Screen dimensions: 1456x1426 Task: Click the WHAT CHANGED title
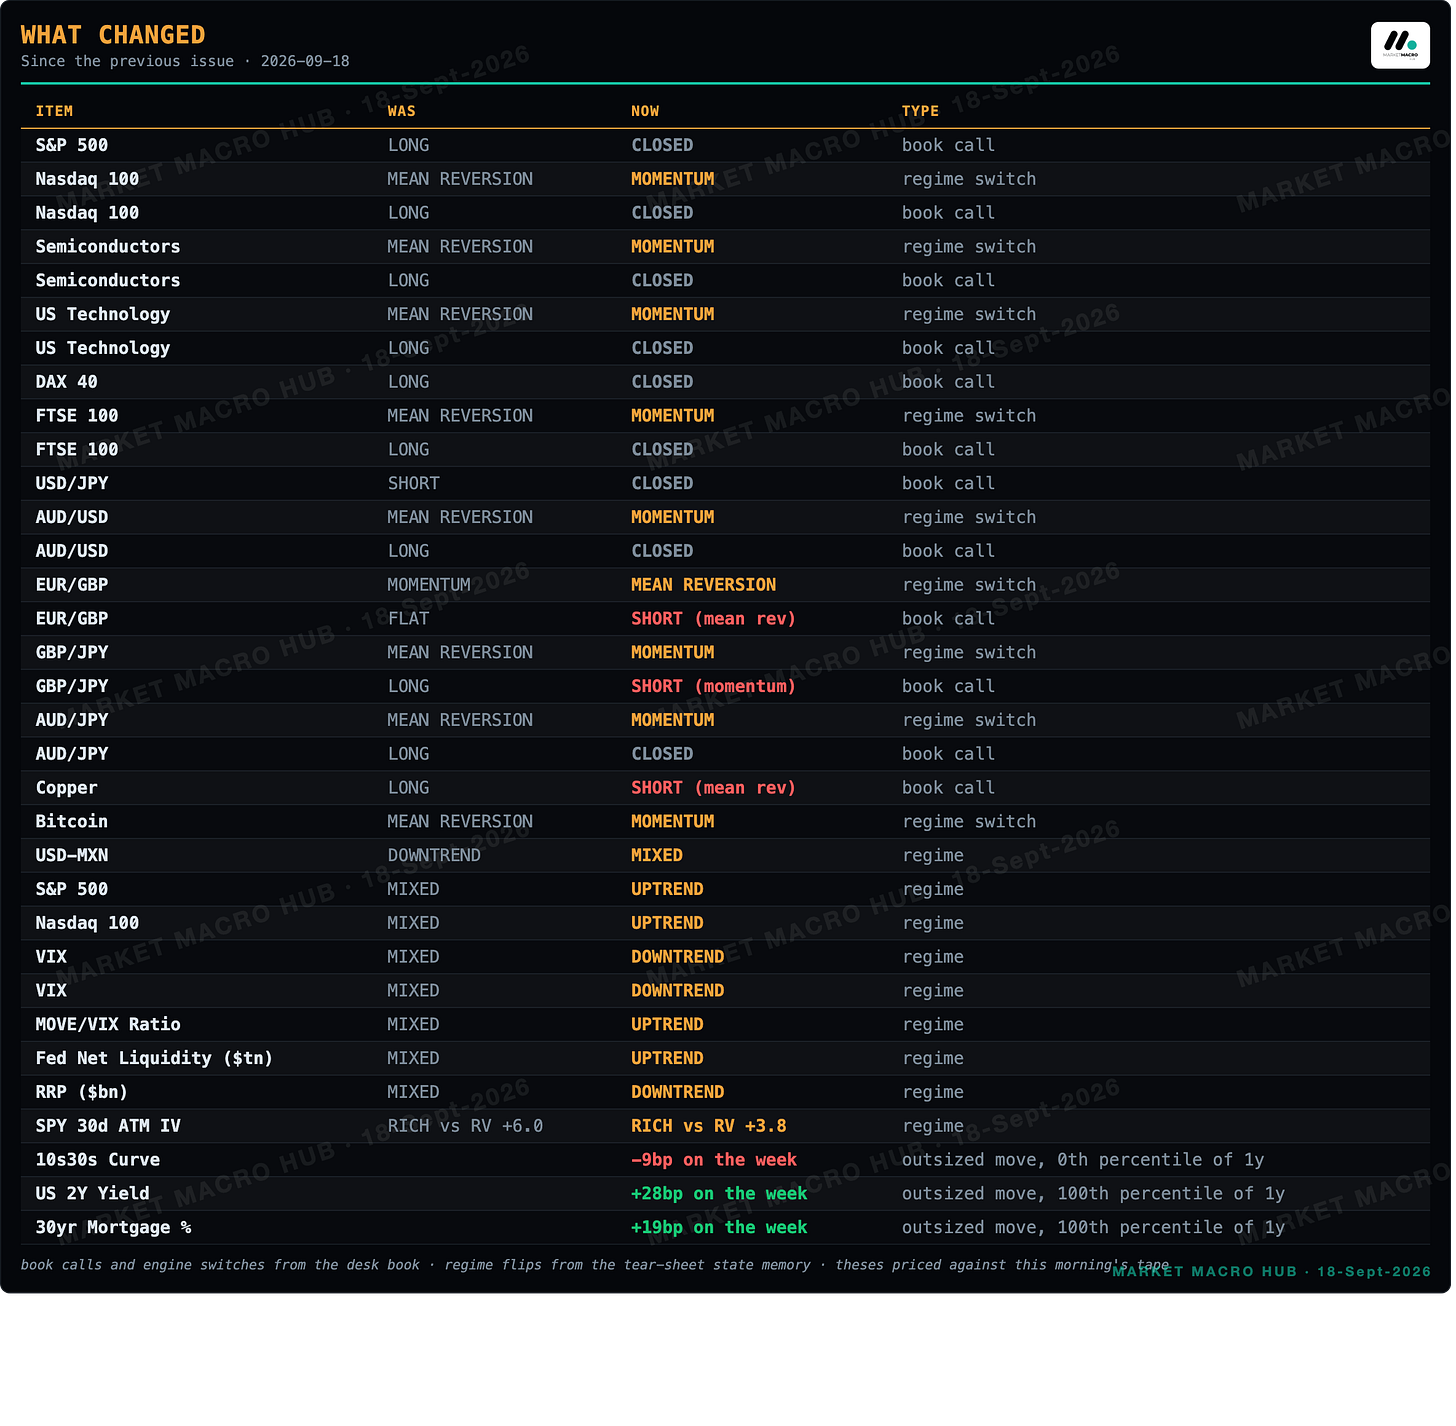[x=113, y=35]
